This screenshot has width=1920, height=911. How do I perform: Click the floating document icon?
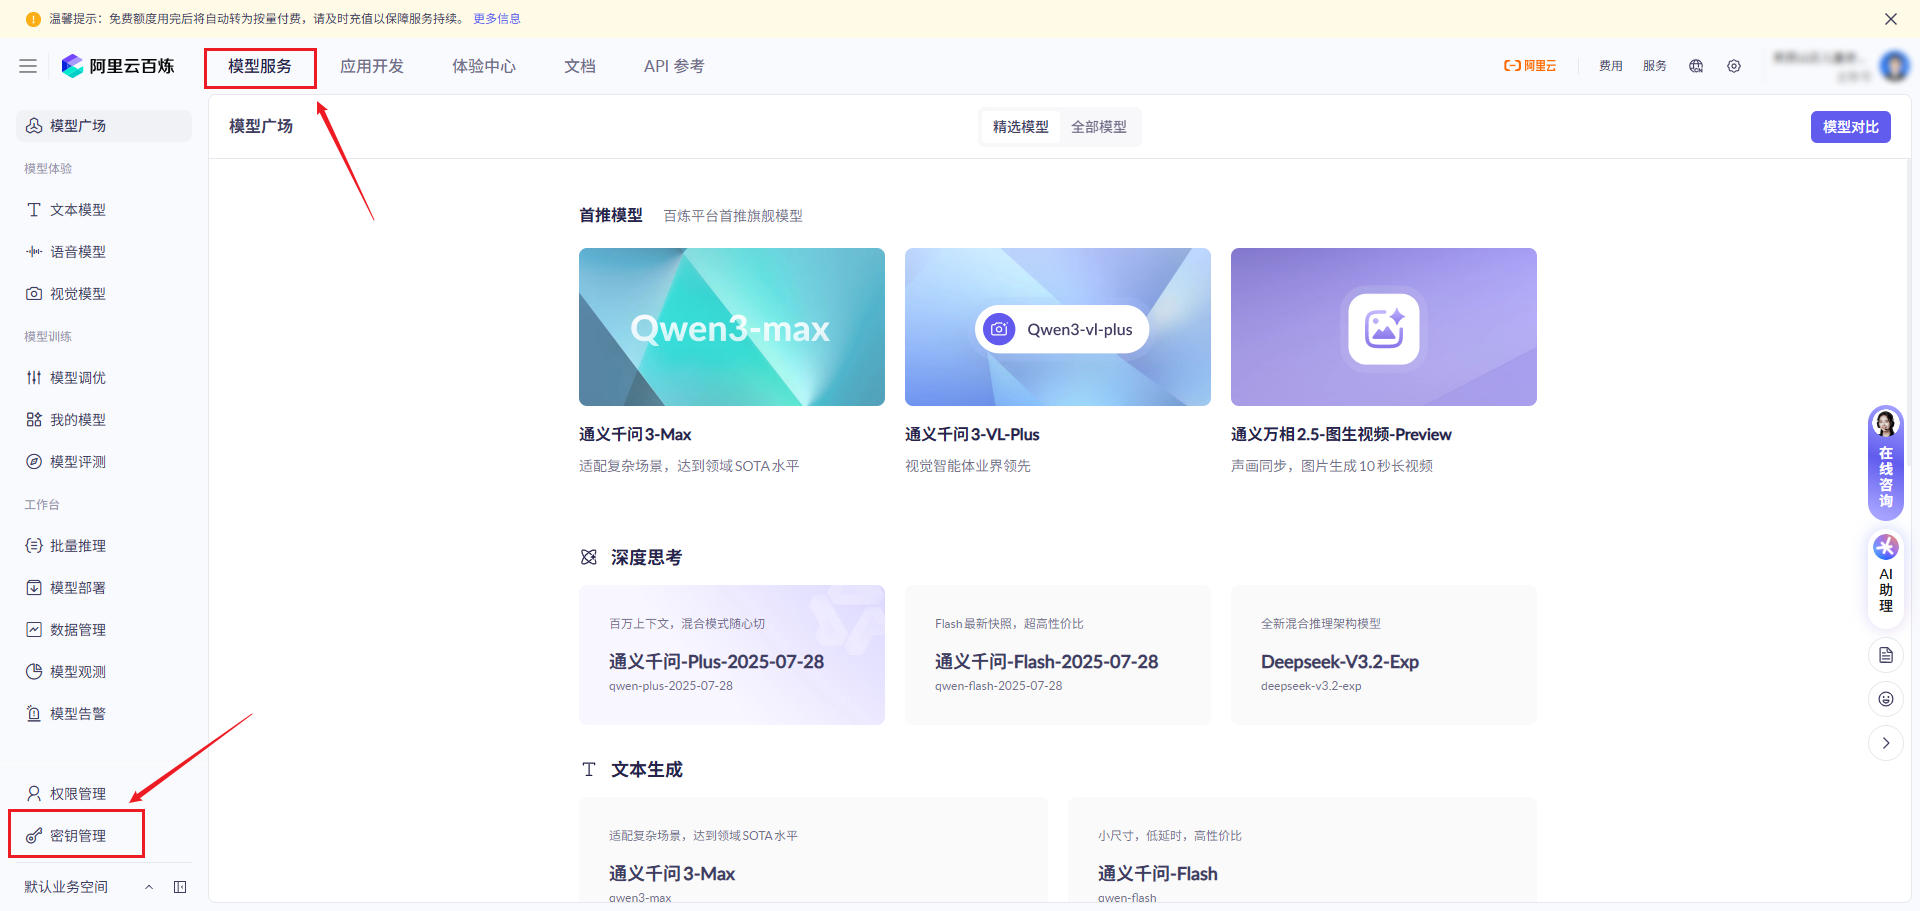coord(1886,655)
